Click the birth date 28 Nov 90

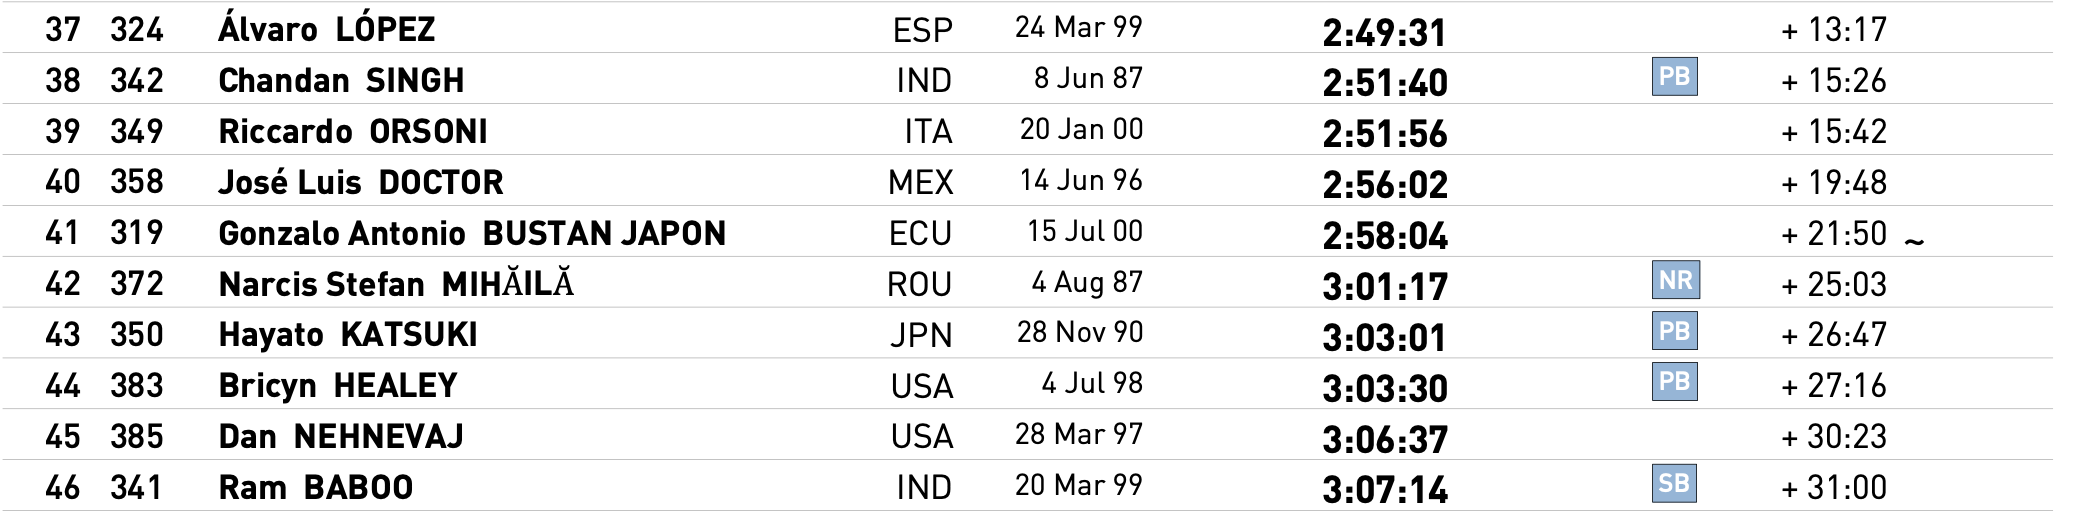click(1079, 332)
